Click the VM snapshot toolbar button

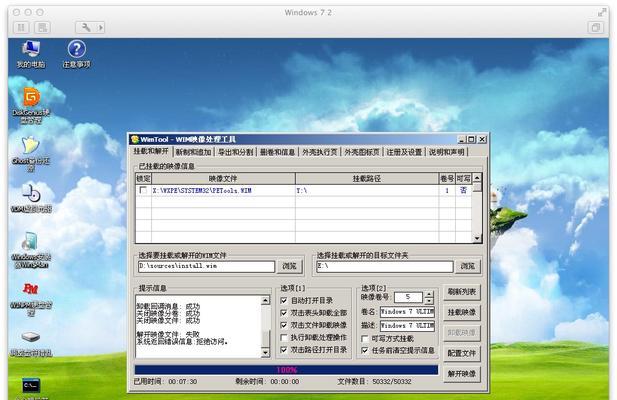pos(42,27)
